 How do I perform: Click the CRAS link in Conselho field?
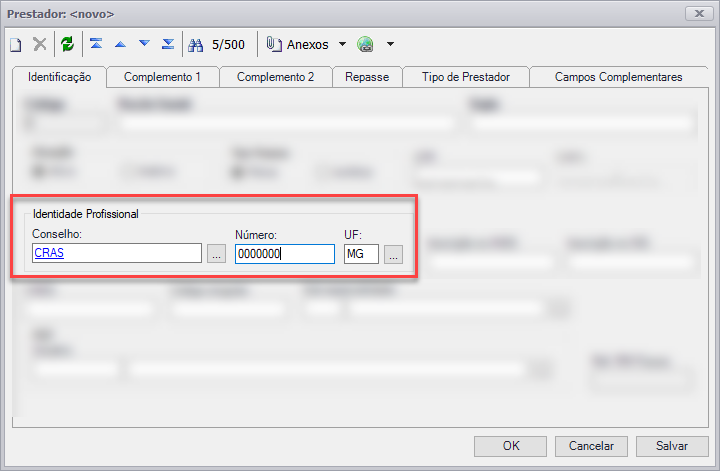49,253
